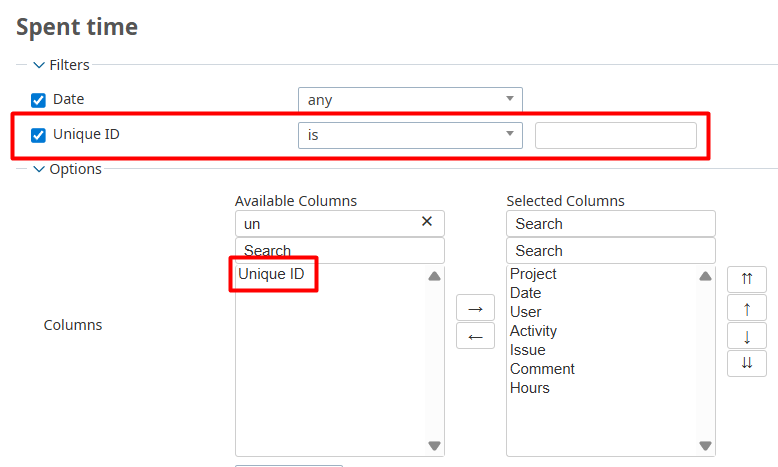Click the single down arrow move button
Image resolution: width=778 pixels, height=467 pixels.
746,335
